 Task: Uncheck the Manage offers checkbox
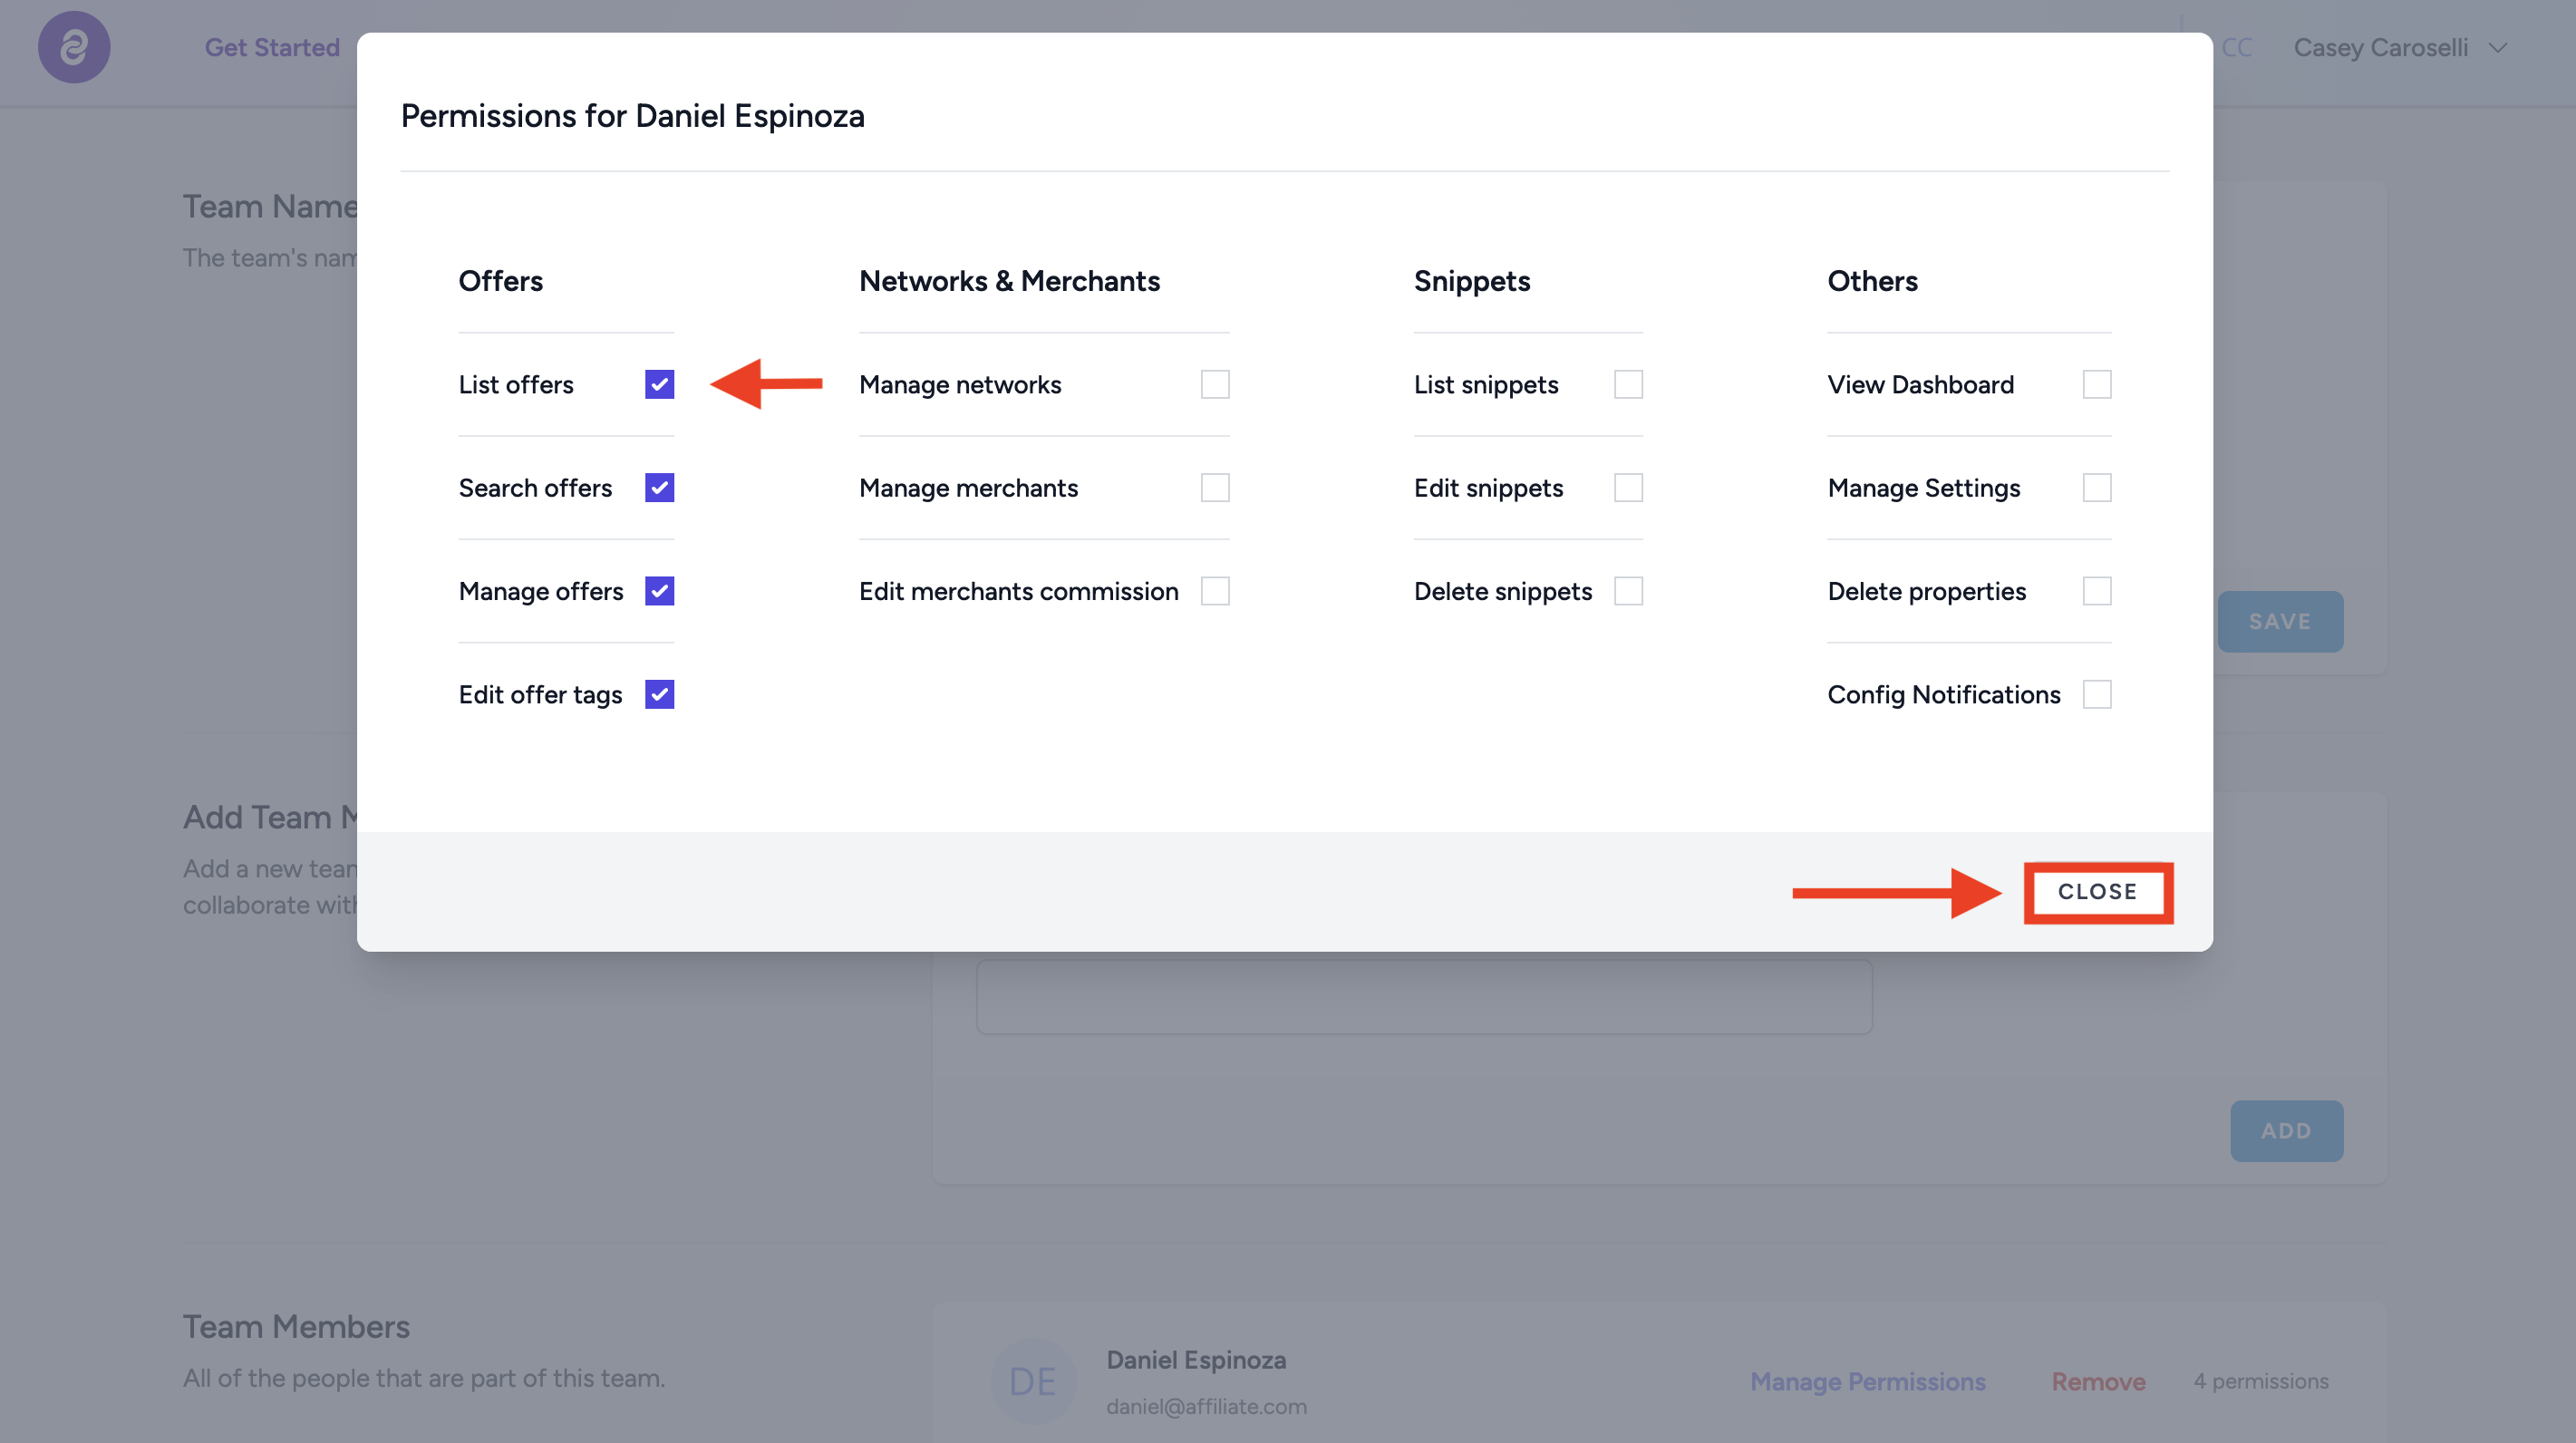pos(659,591)
